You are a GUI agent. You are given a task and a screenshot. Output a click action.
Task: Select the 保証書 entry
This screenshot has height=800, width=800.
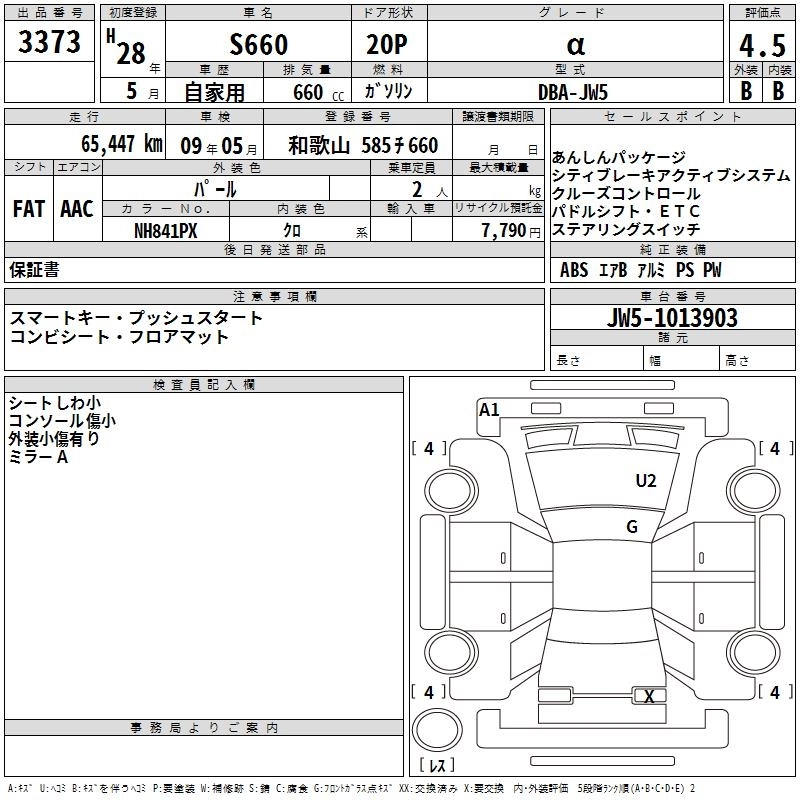tap(34, 270)
